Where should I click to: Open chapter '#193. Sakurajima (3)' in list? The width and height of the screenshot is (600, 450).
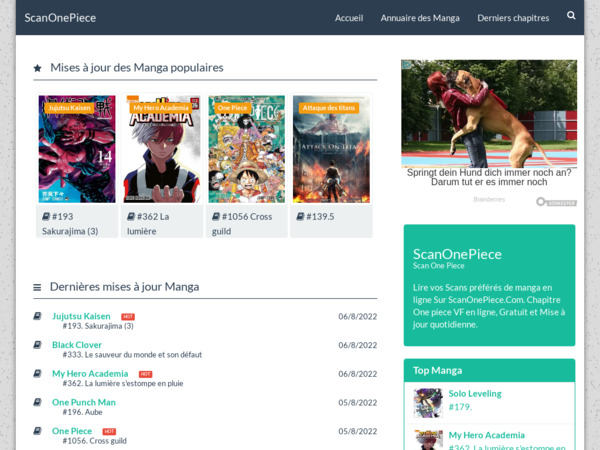[98, 326]
